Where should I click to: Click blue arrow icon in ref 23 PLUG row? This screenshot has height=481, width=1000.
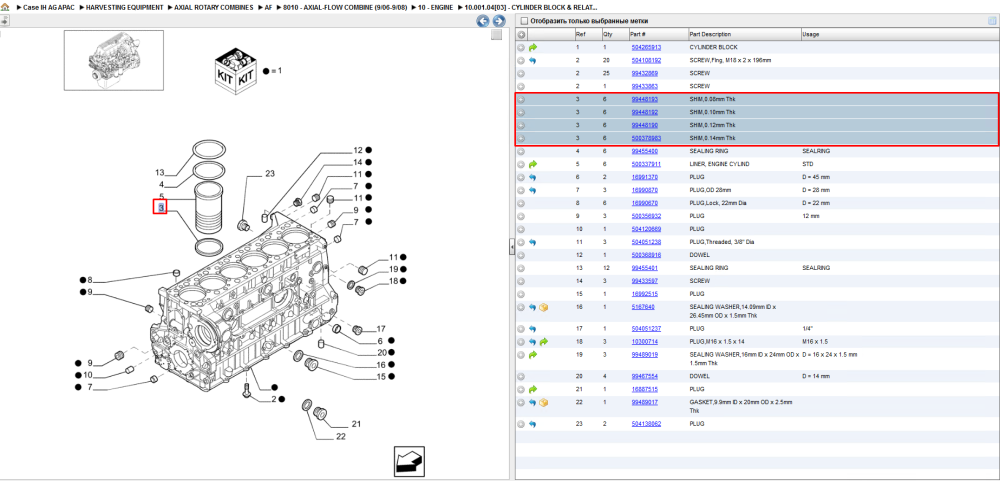(x=533, y=424)
